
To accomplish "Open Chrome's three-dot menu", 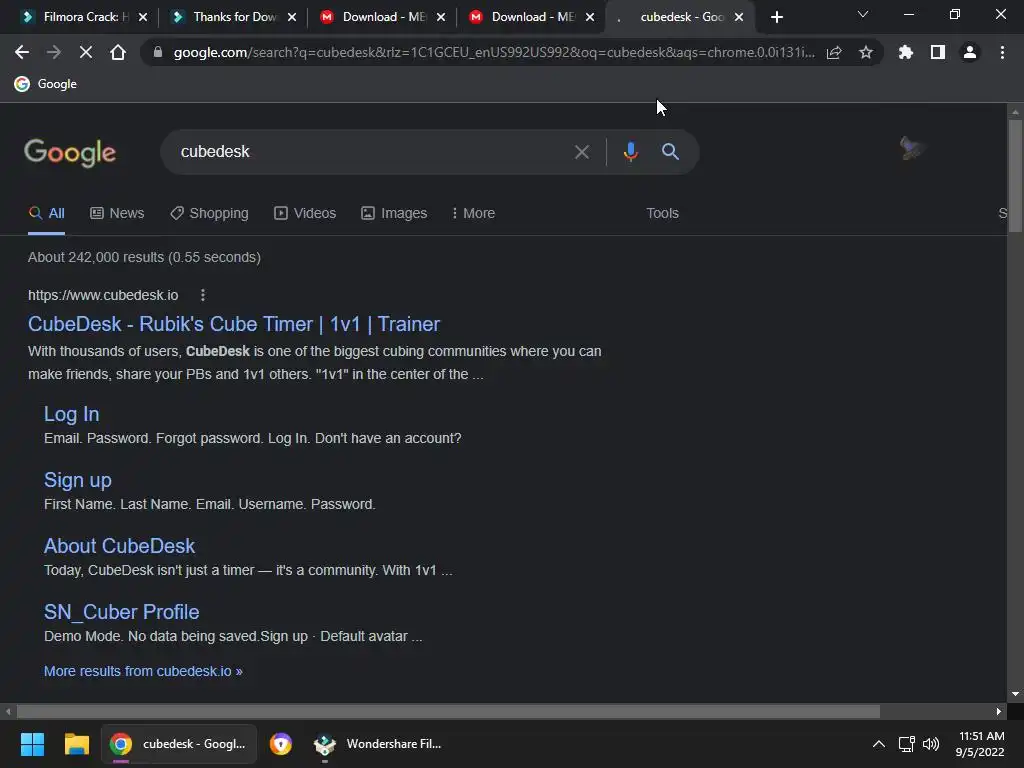I will [1002, 52].
